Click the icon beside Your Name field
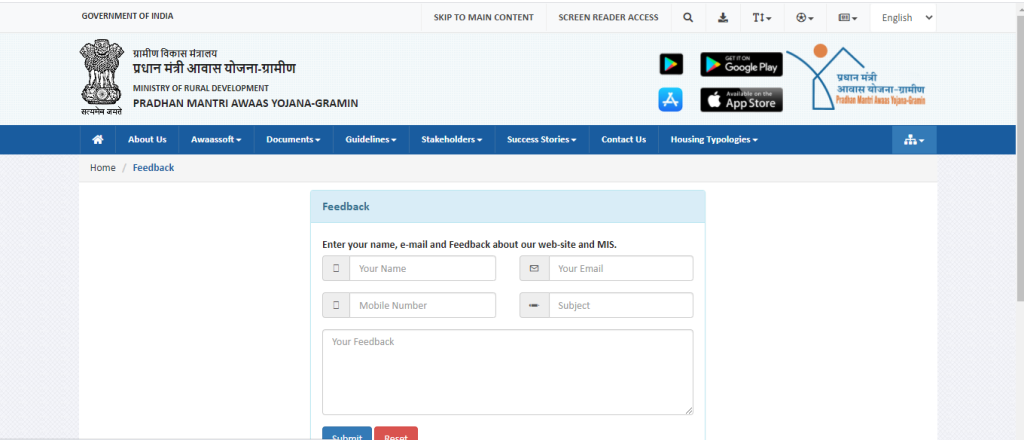1024x440 pixels. [336, 268]
